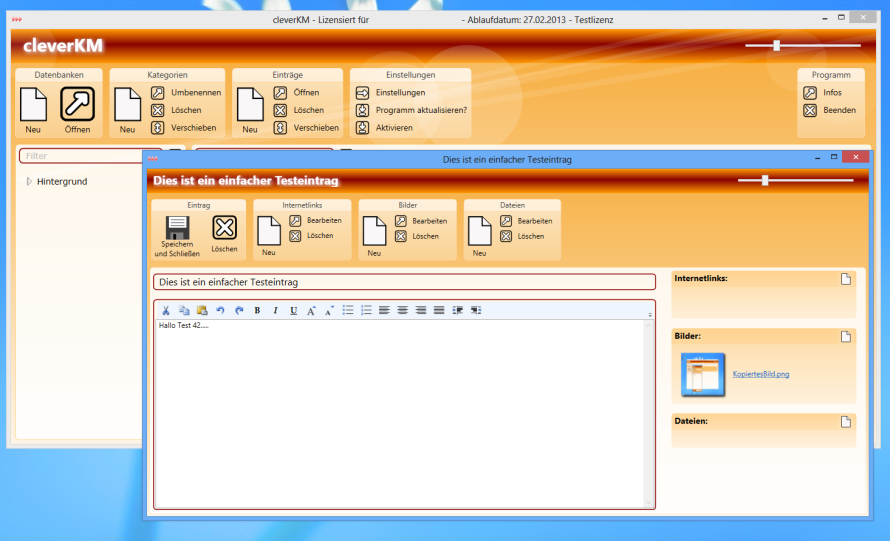
Task: Open editor toolbar overflow arrow
Action: (x=650, y=314)
